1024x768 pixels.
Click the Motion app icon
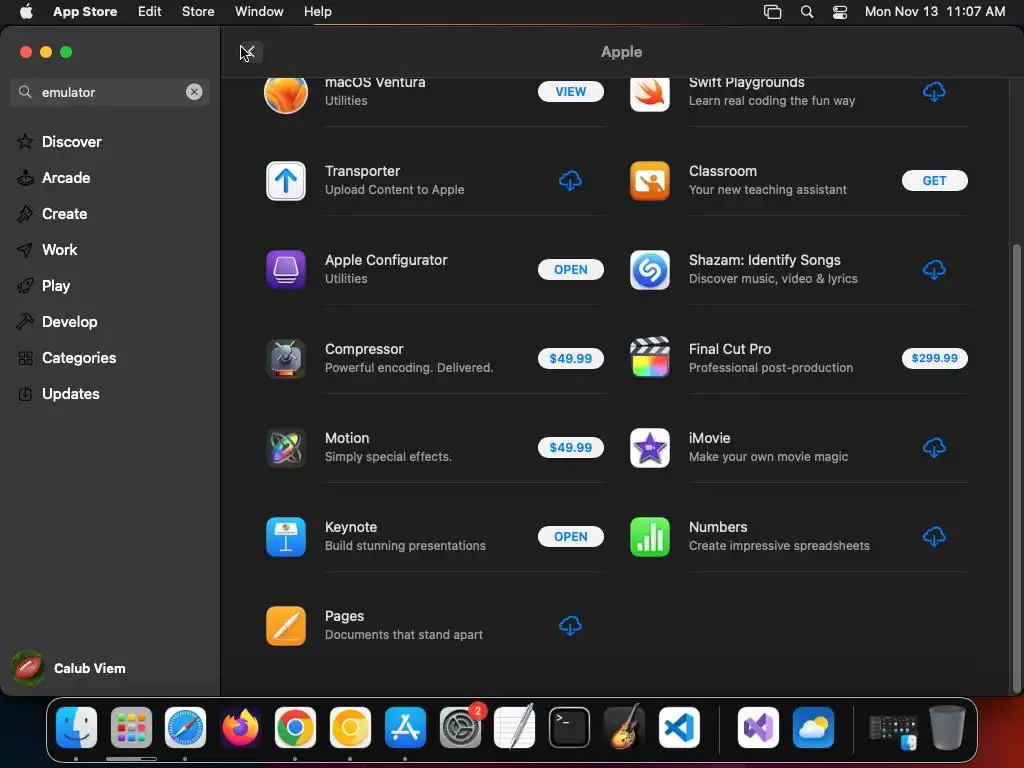(285, 447)
